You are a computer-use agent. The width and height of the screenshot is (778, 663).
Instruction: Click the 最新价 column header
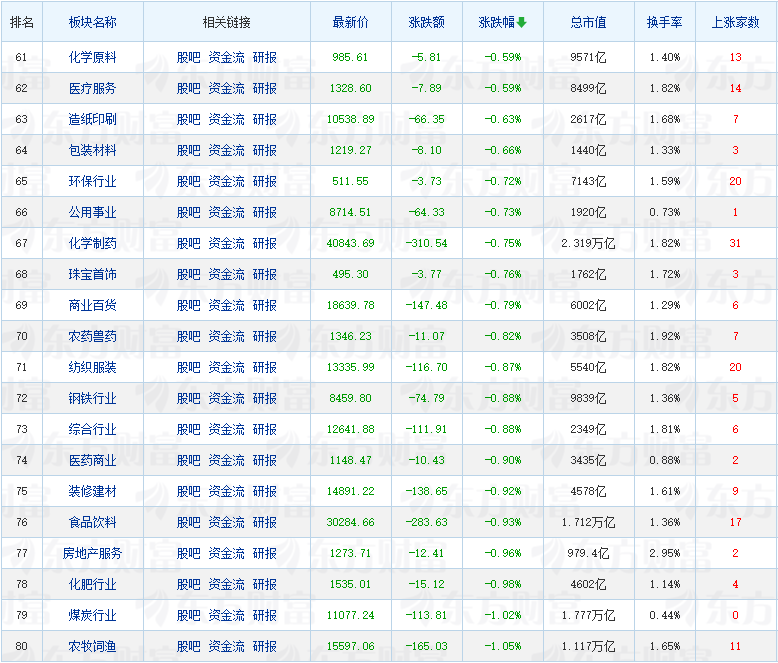(350, 22)
